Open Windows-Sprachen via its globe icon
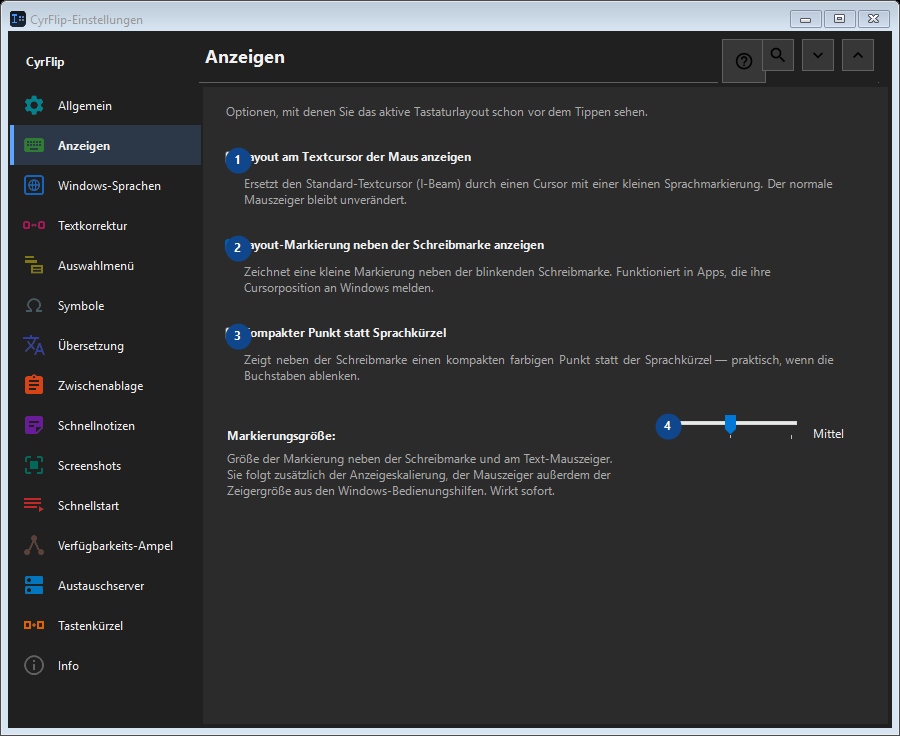The image size is (900, 736). (x=34, y=185)
